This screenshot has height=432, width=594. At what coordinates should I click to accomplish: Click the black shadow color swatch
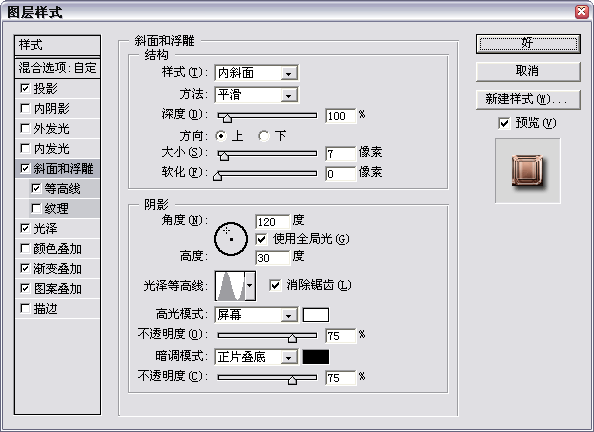316,357
